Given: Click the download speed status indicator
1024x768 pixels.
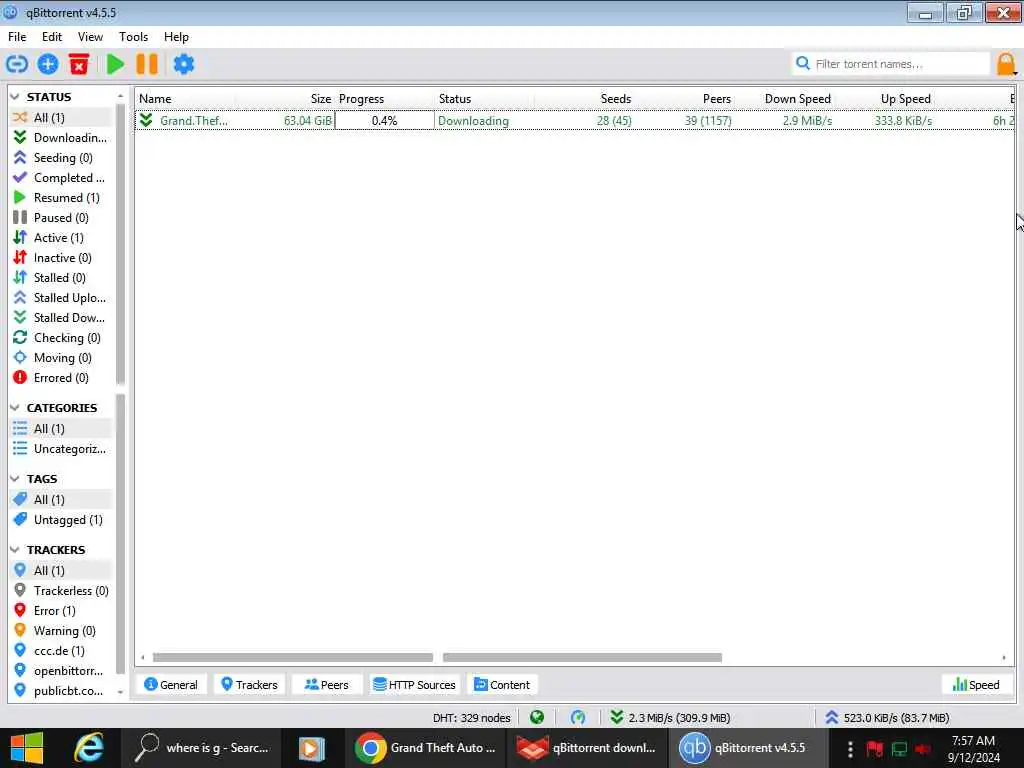Looking at the screenshot, I should coord(670,717).
